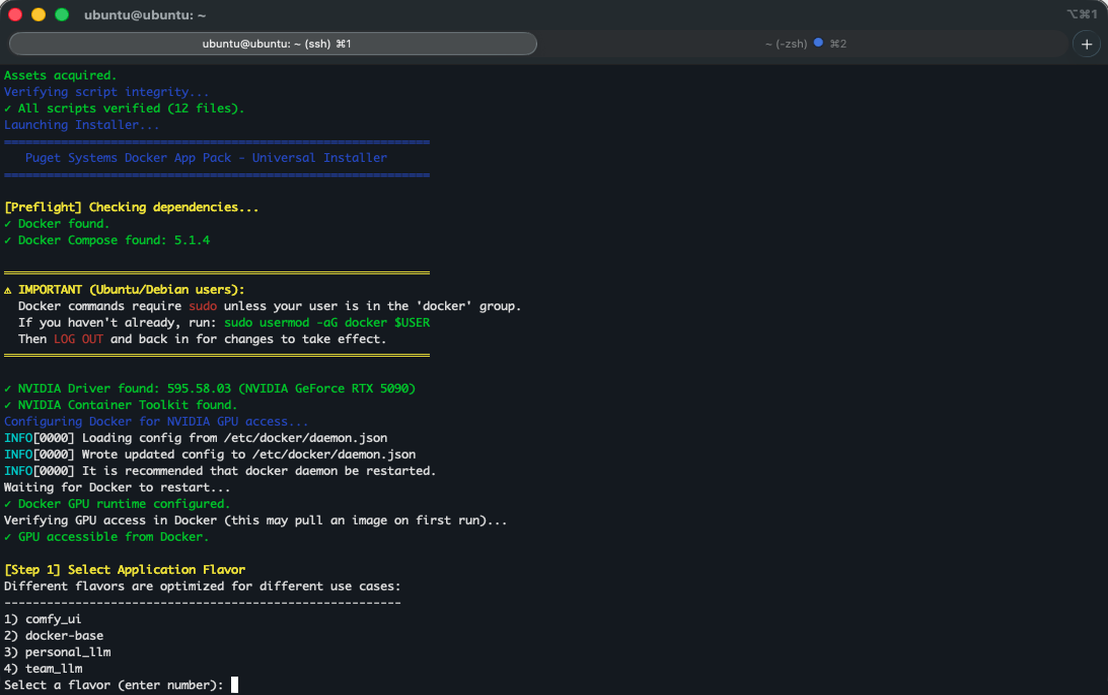Click 'Waiting for Docker to restart...' line
This screenshot has height=695, width=1108.
tap(117, 487)
